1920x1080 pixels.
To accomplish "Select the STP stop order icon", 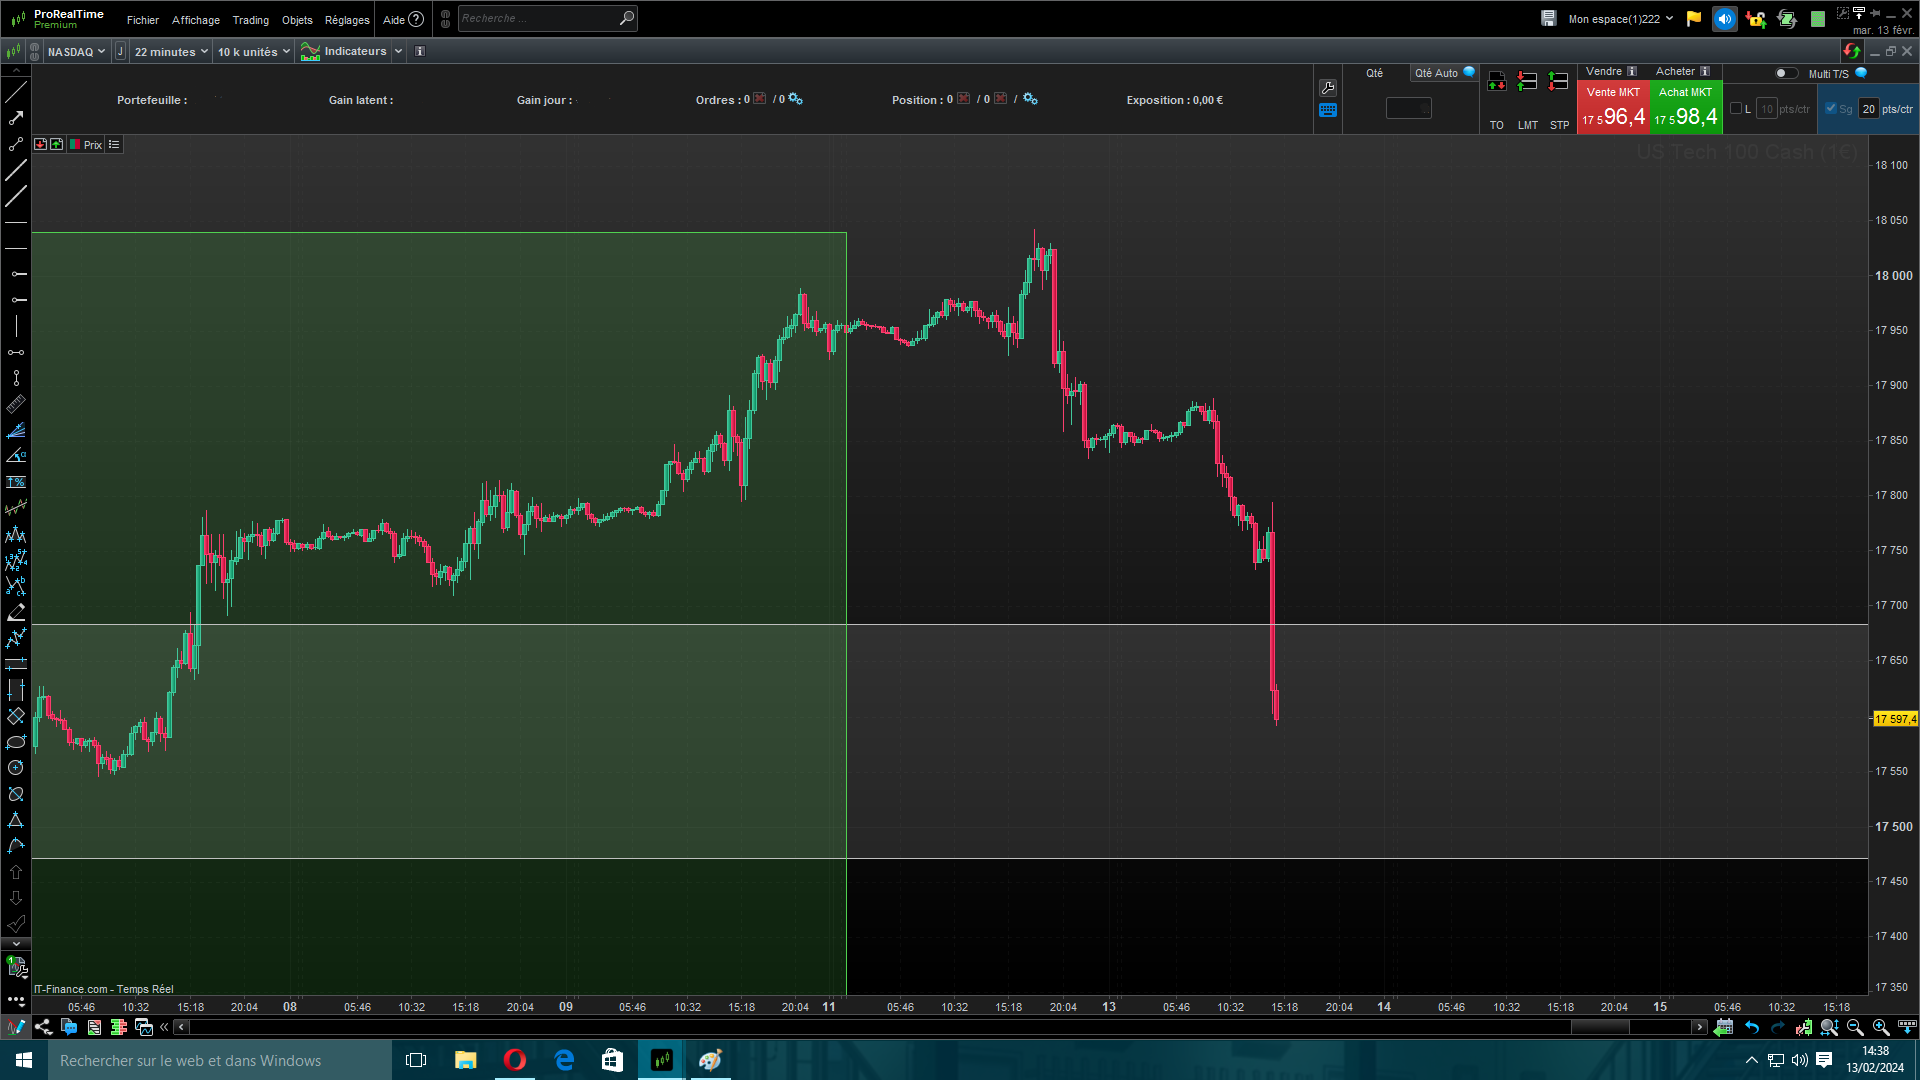I will tap(1558, 82).
